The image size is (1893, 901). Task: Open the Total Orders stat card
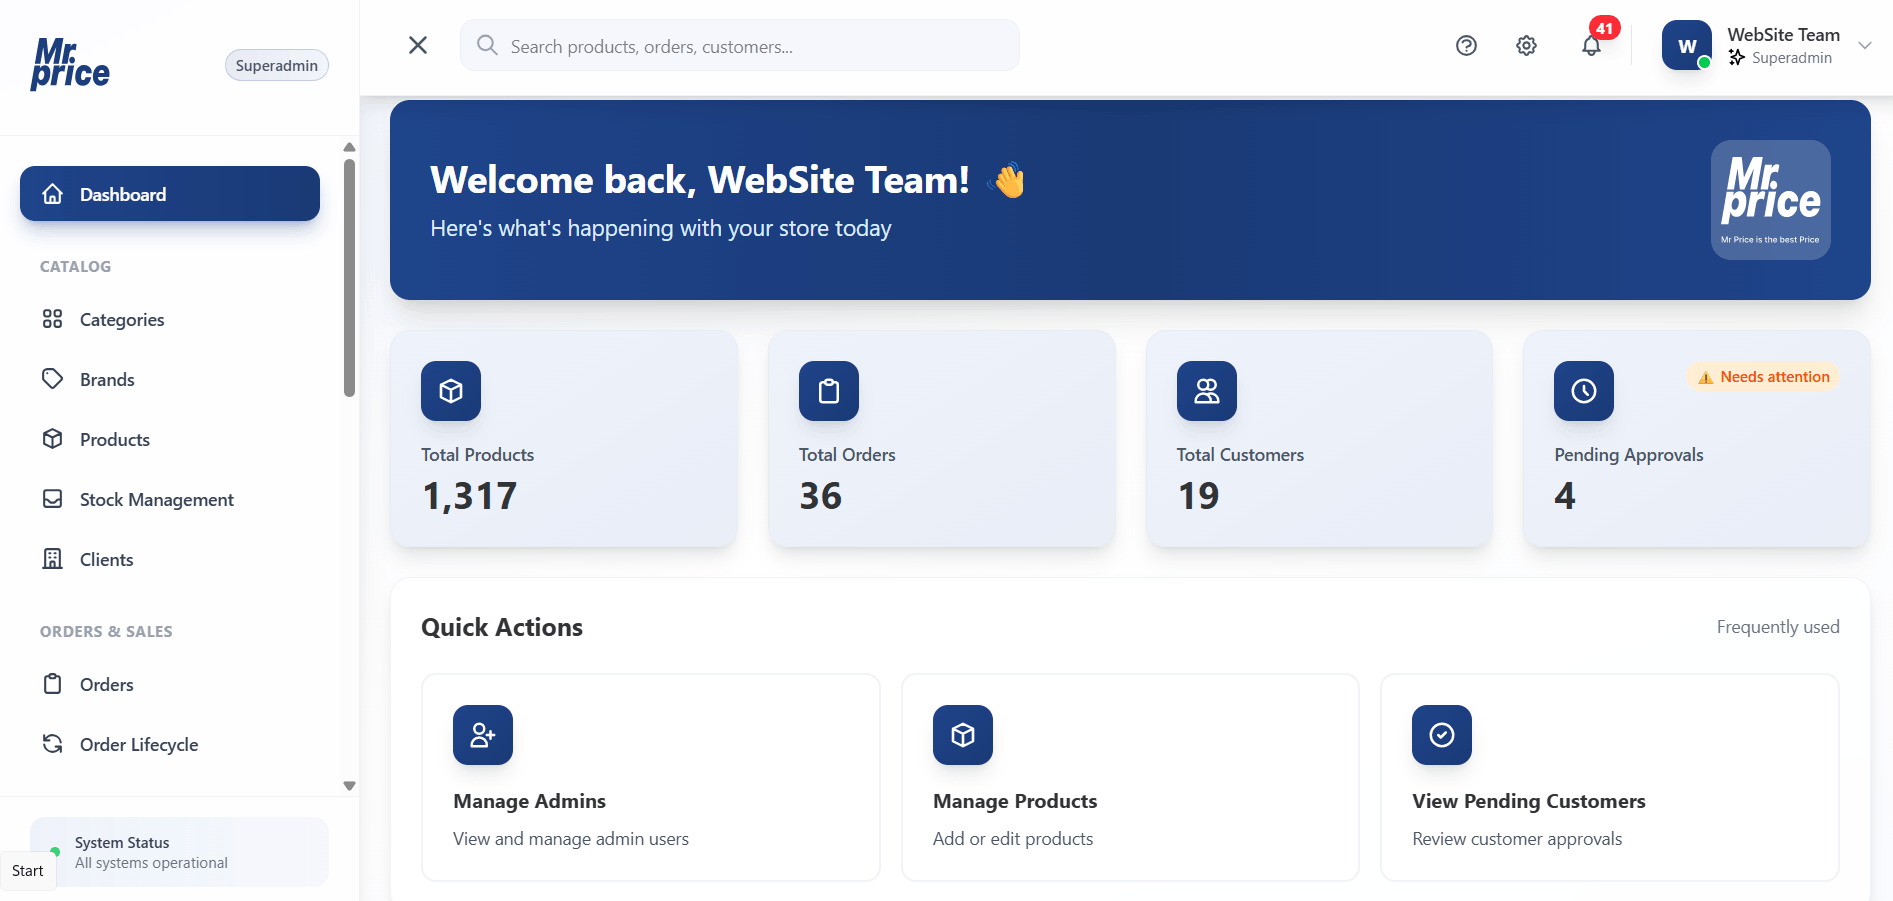[x=942, y=439]
